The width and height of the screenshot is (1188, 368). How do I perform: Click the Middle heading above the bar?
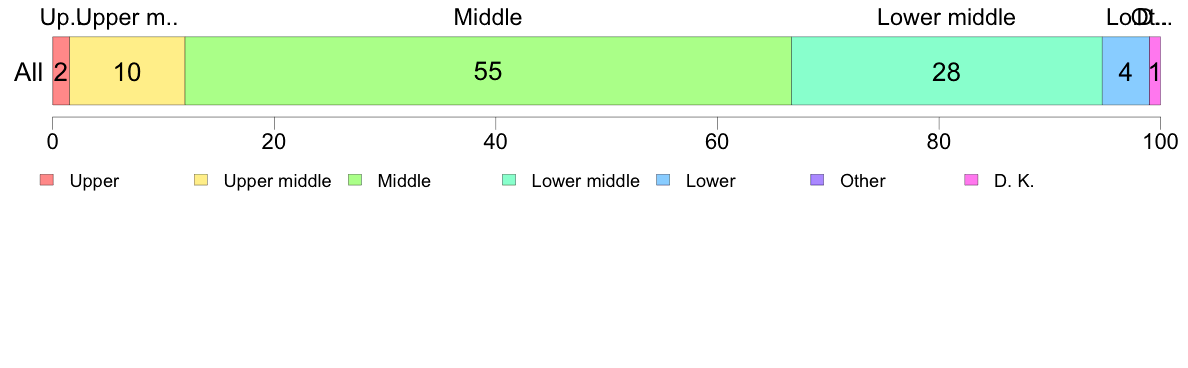click(x=488, y=17)
